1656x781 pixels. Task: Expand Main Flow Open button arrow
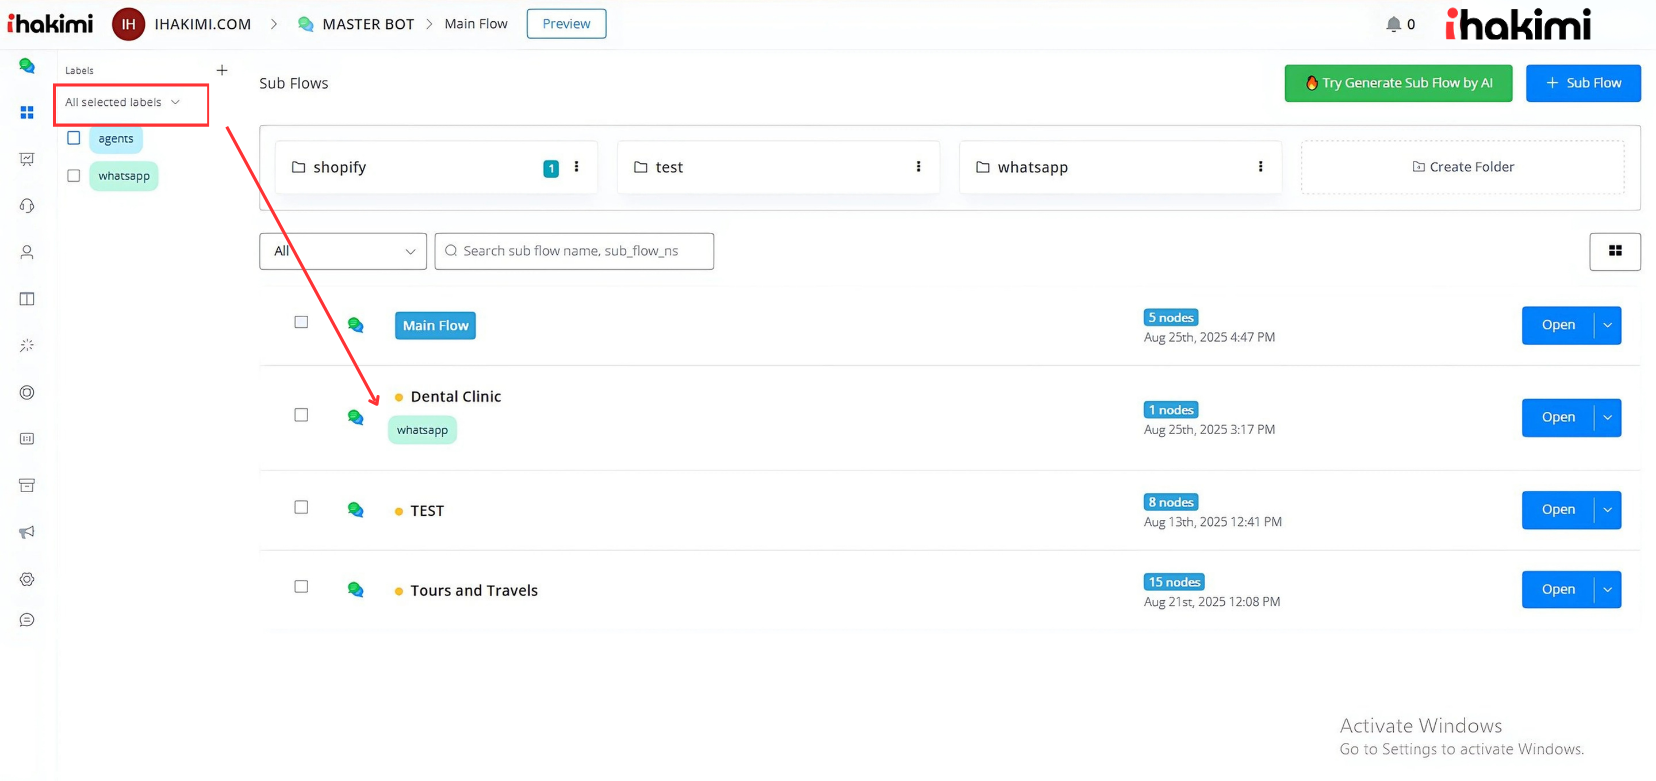pyautogui.click(x=1607, y=325)
